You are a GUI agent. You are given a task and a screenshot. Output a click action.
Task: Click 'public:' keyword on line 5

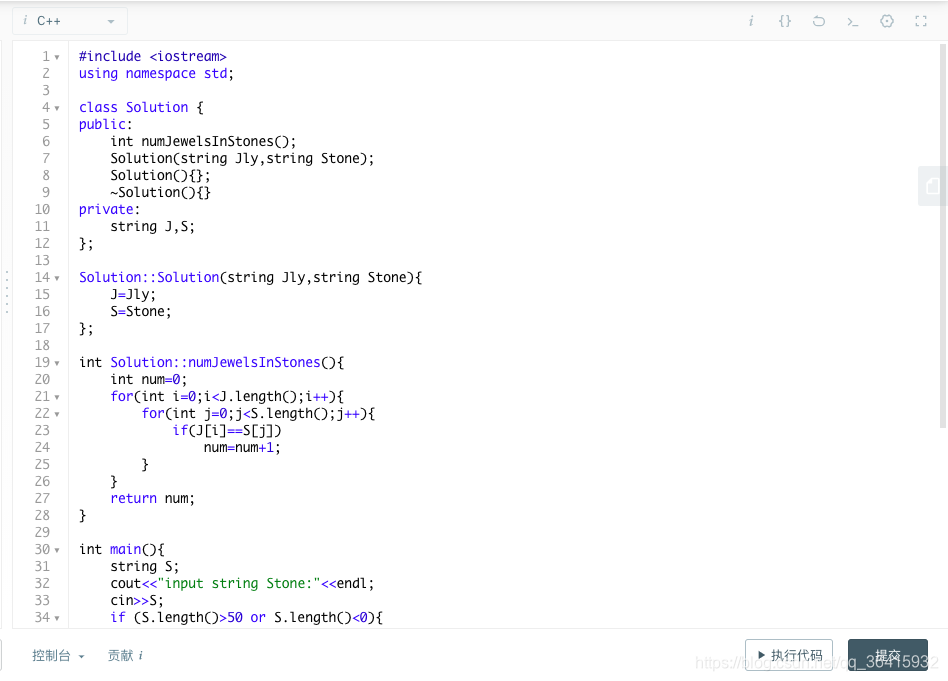click(x=105, y=125)
